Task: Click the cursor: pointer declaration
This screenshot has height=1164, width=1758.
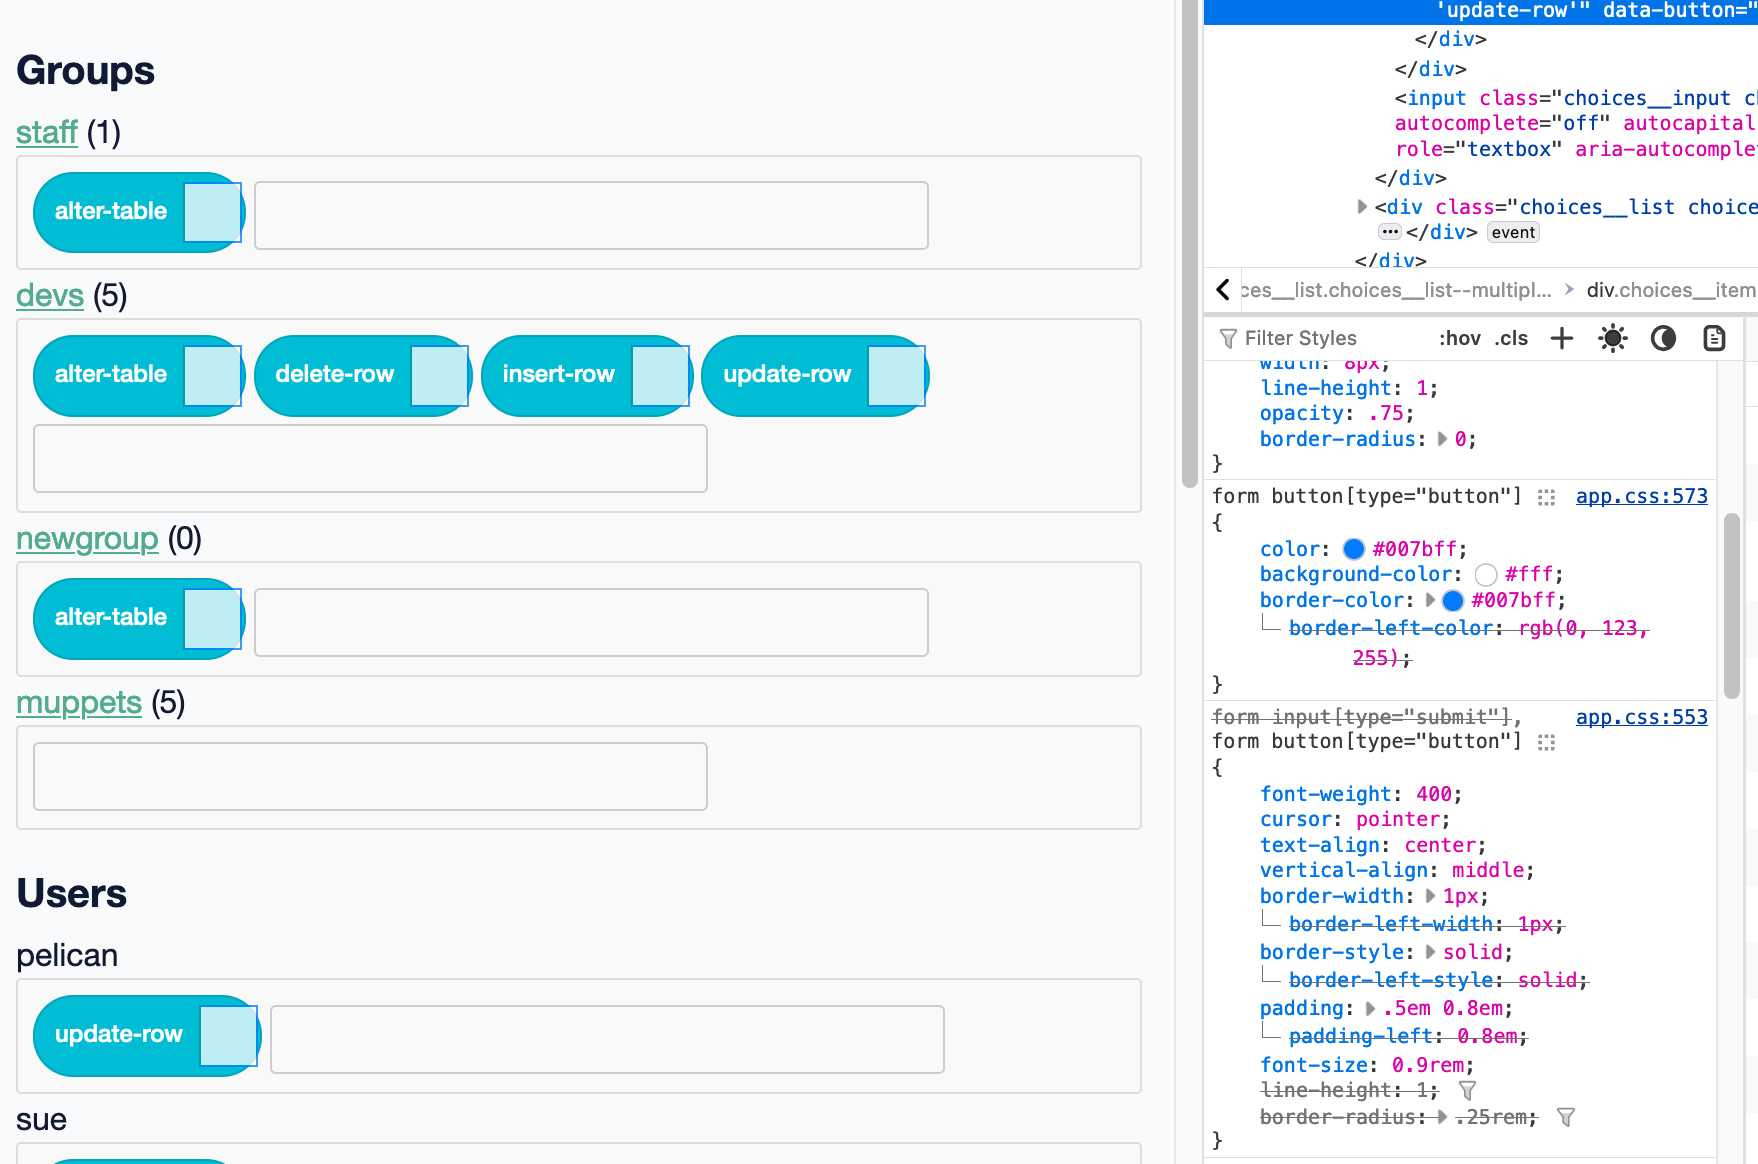Action: click(x=1355, y=819)
